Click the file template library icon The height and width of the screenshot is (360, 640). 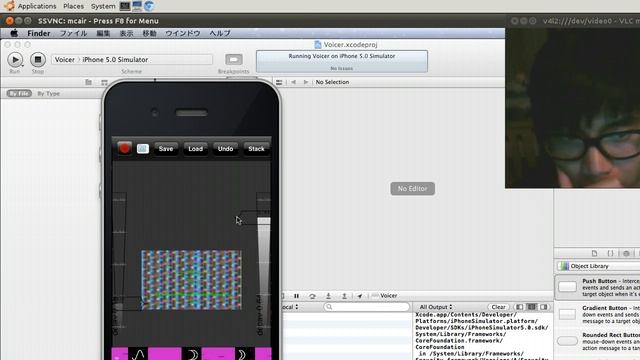594,253
